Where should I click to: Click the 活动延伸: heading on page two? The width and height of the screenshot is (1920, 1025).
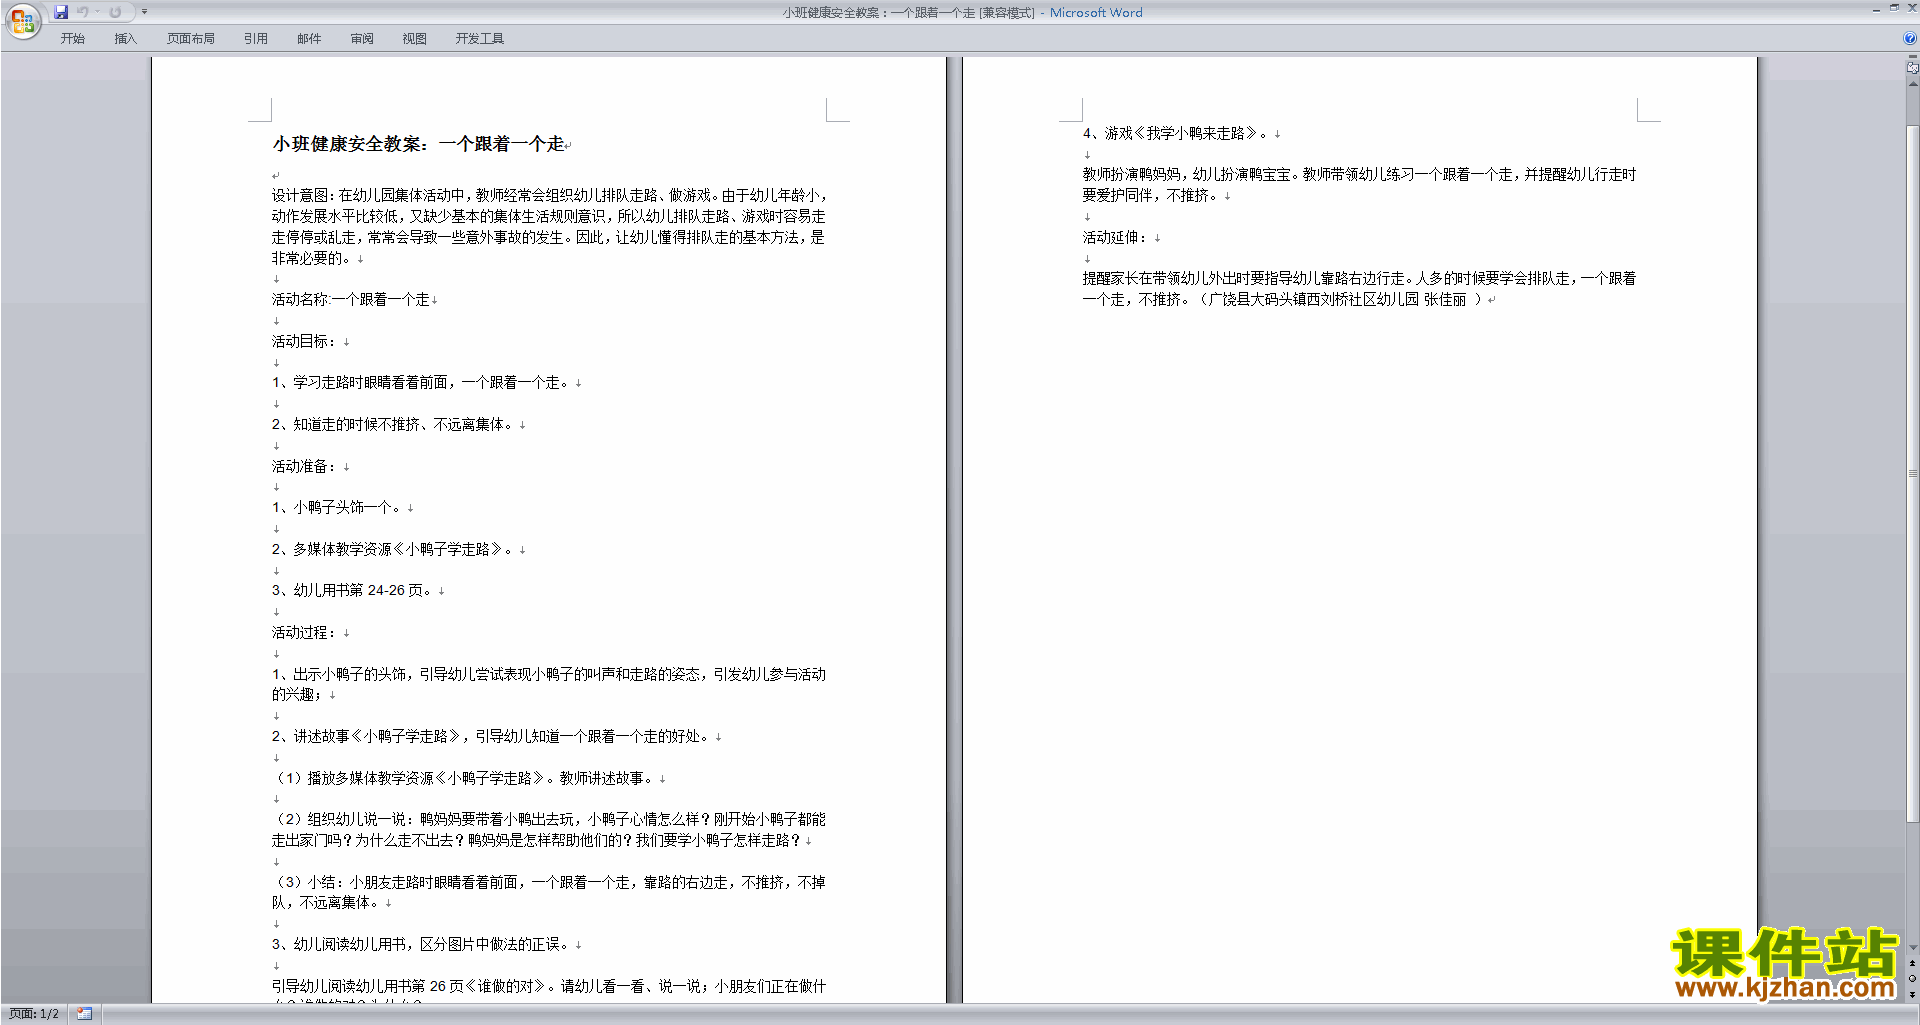point(1115,237)
